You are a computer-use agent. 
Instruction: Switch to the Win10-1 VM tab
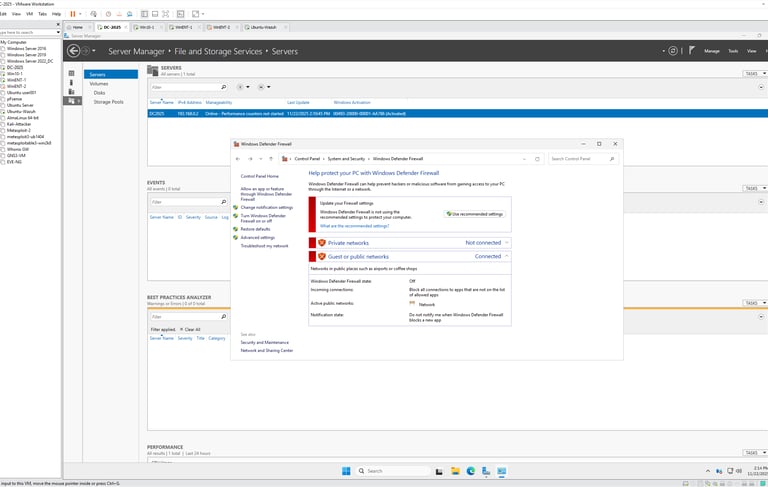click(x=146, y=27)
